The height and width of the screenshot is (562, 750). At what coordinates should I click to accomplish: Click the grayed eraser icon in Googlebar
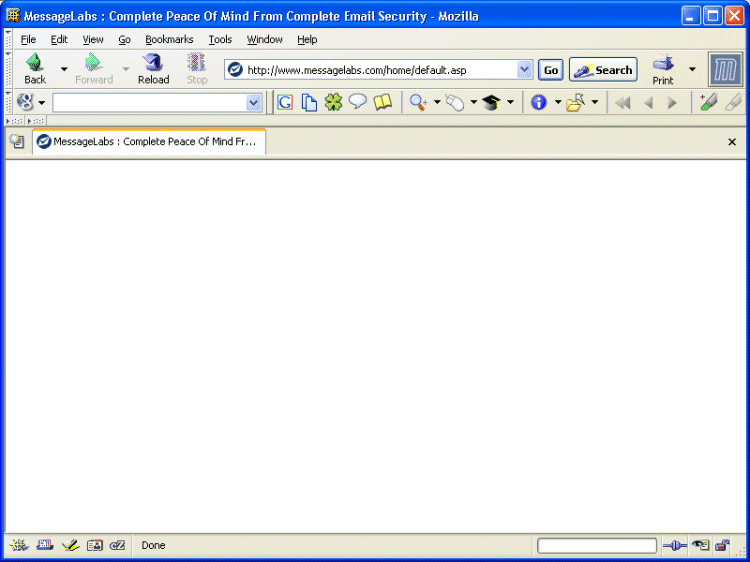[x=733, y=102]
